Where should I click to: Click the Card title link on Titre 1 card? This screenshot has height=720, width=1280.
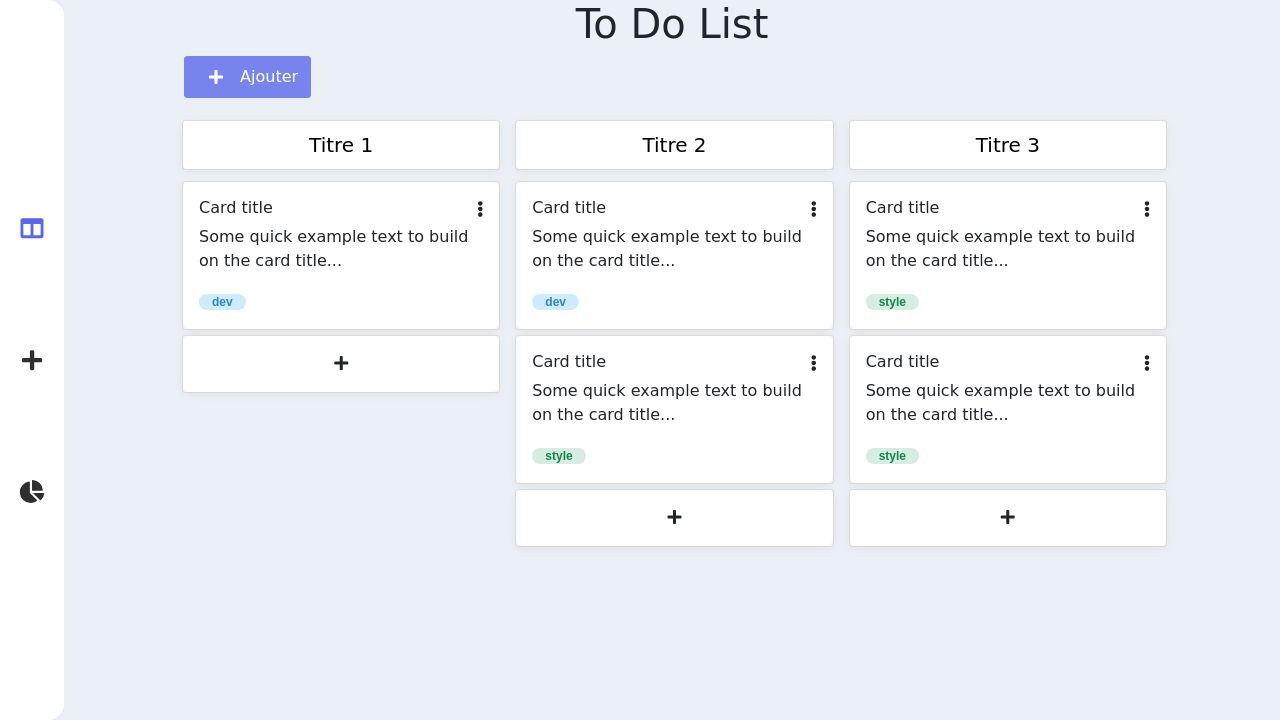pyautogui.click(x=236, y=208)
